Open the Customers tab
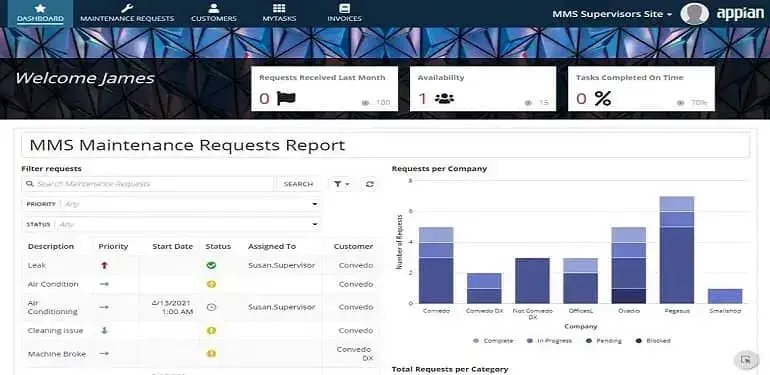770x375 pixels. click(x=214, y=13)
